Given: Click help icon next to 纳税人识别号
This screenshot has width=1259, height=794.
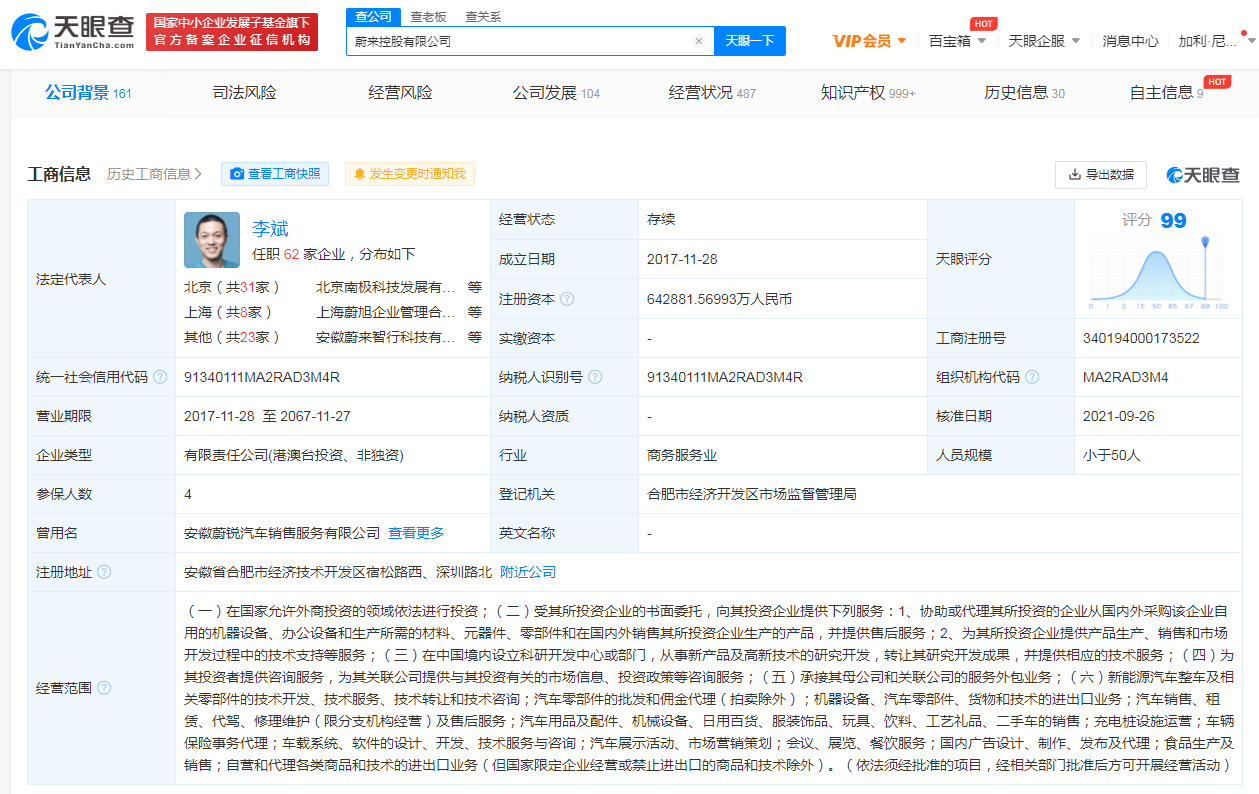Looking at the screenshot, I should 595,377.
